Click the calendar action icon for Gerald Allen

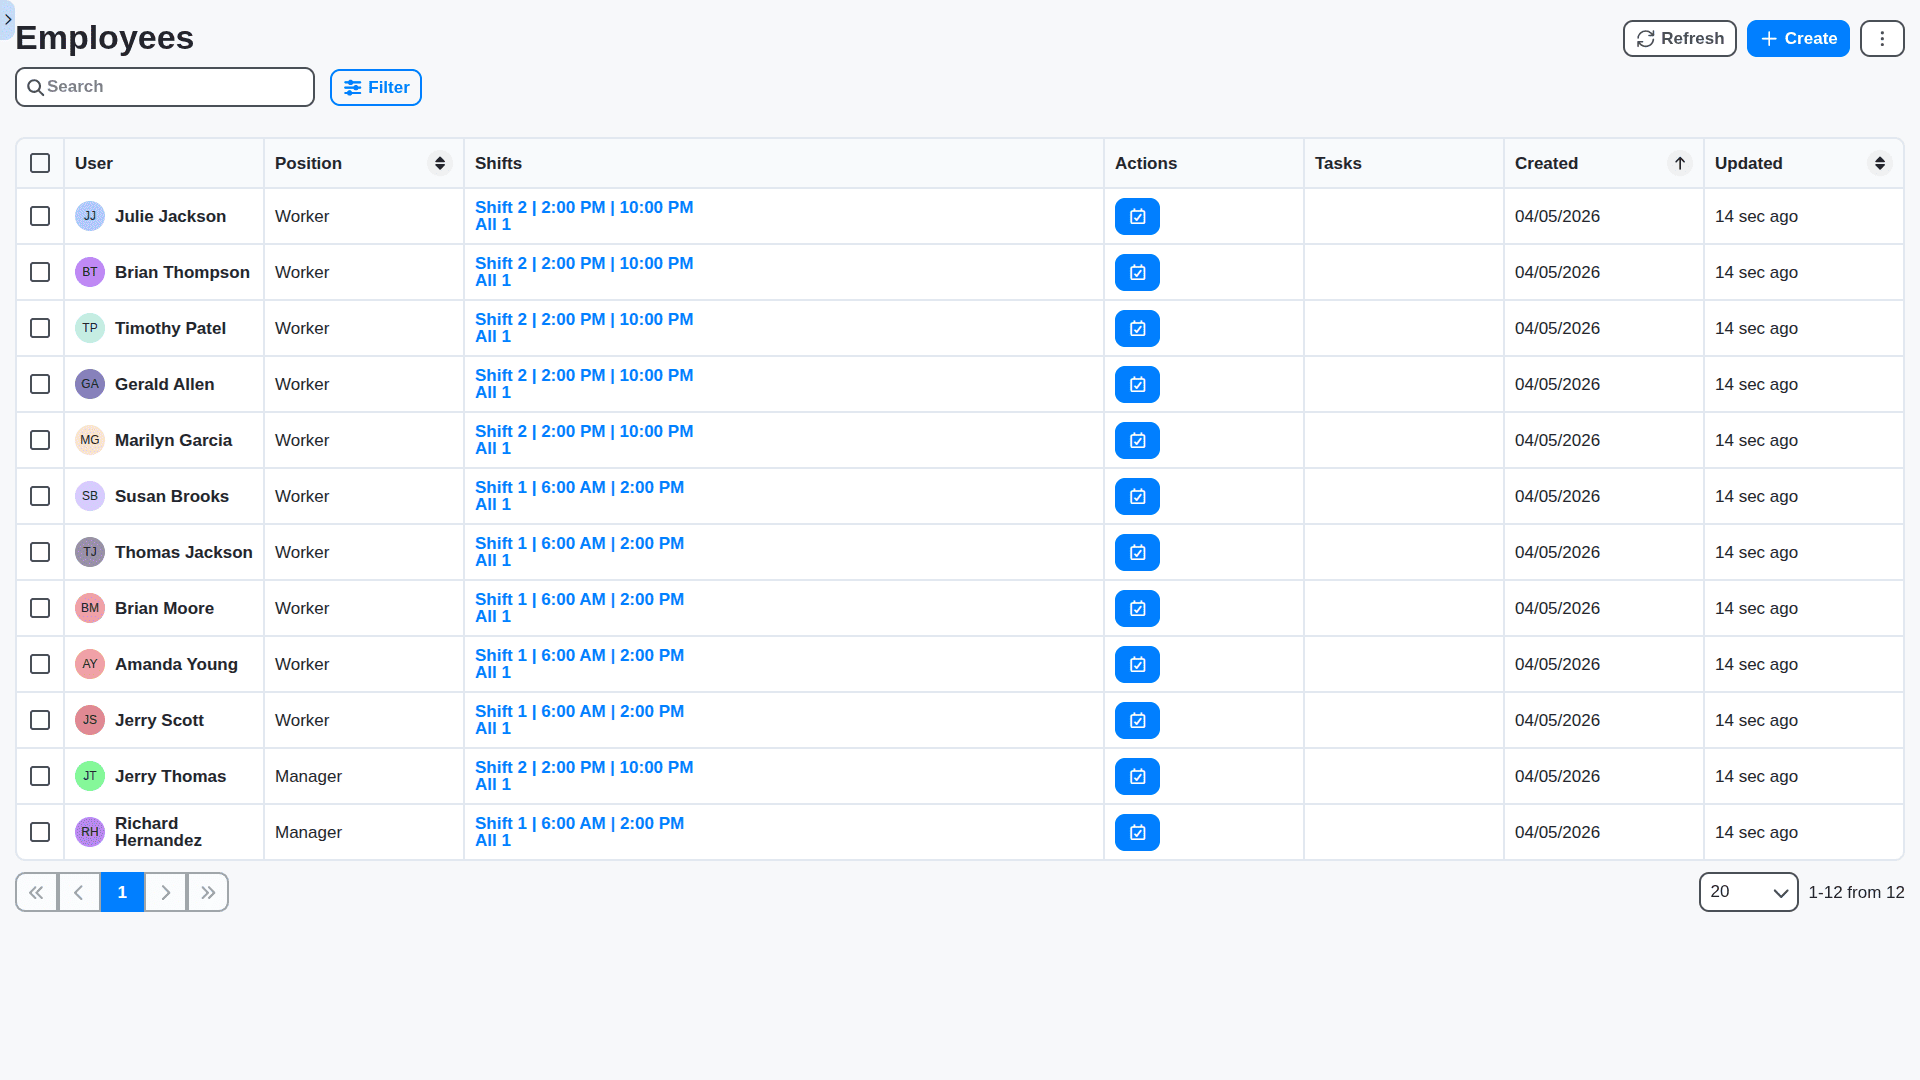1137,384
